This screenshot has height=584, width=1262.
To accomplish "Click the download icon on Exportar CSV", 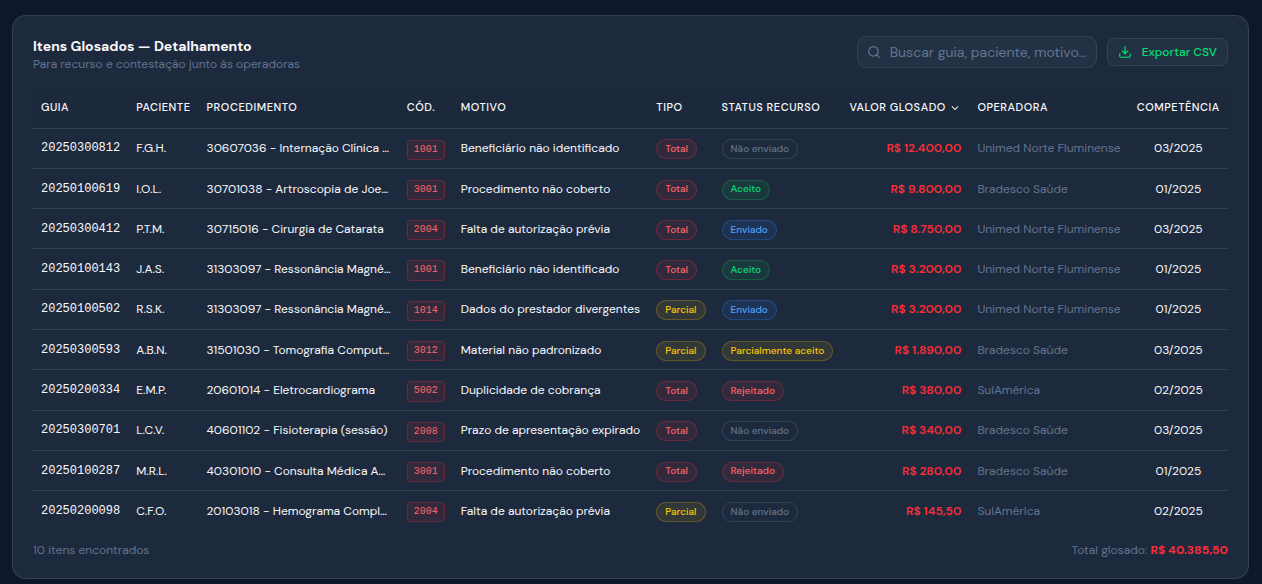I will click(1125, 52).
